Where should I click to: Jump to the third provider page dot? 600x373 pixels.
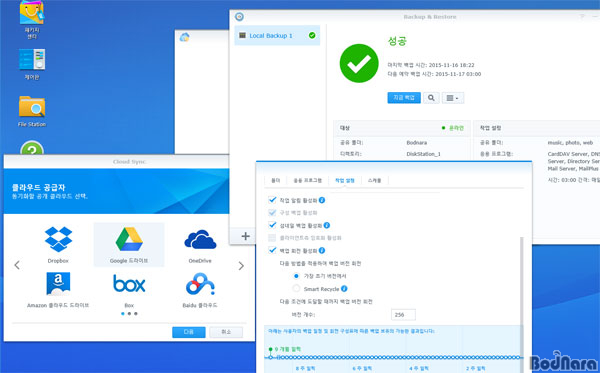coord(136,314)
